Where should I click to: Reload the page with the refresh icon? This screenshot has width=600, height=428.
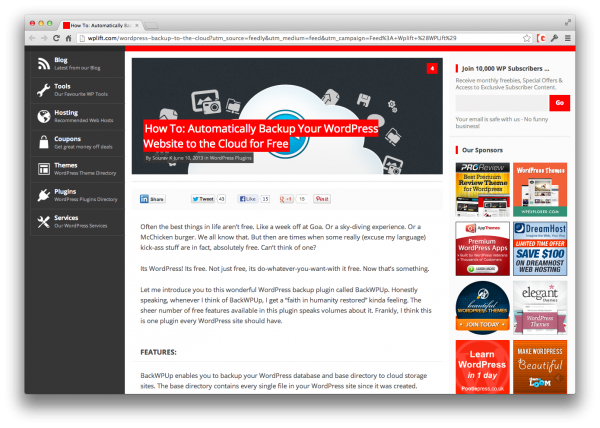coord(56,38)
